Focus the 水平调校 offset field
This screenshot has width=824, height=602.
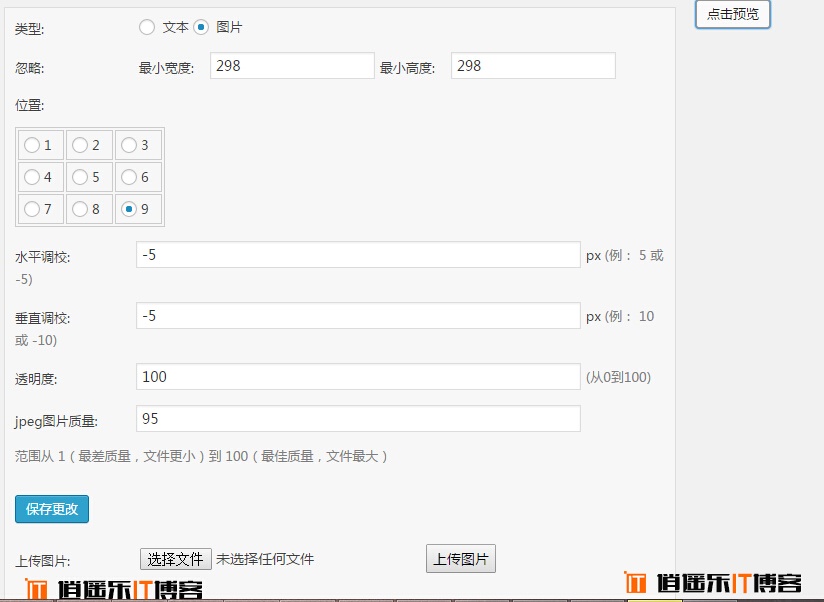[358, 255]
